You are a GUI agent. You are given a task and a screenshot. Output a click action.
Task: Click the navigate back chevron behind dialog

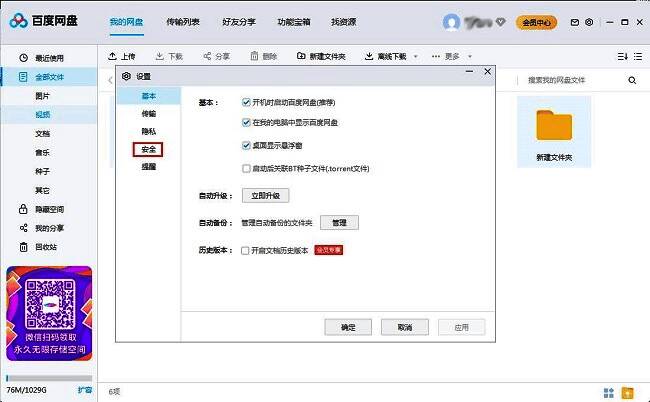[x=110, y=80]
